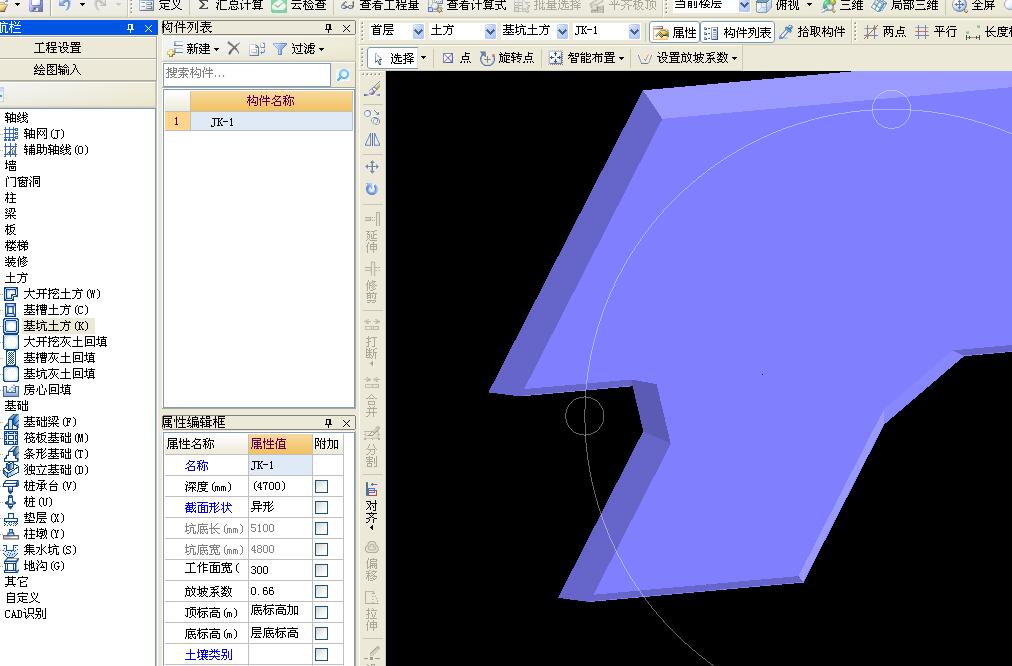This screenshot has height=666, width=1012.
Task: Open 房心回填 icon
Action: point(11,390)
